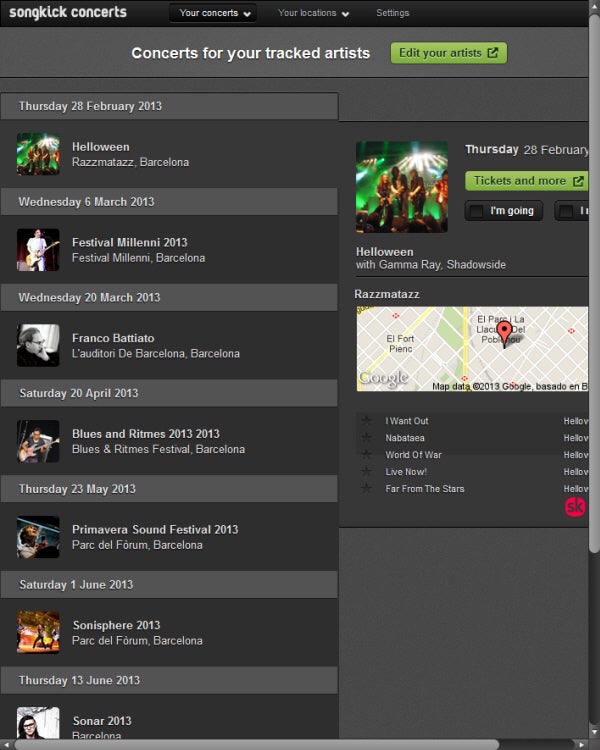The height and width of the screenshot is (750, 600).
Task: Click the with Gamma Ray, Shadowside text
Action: point(431,265)
